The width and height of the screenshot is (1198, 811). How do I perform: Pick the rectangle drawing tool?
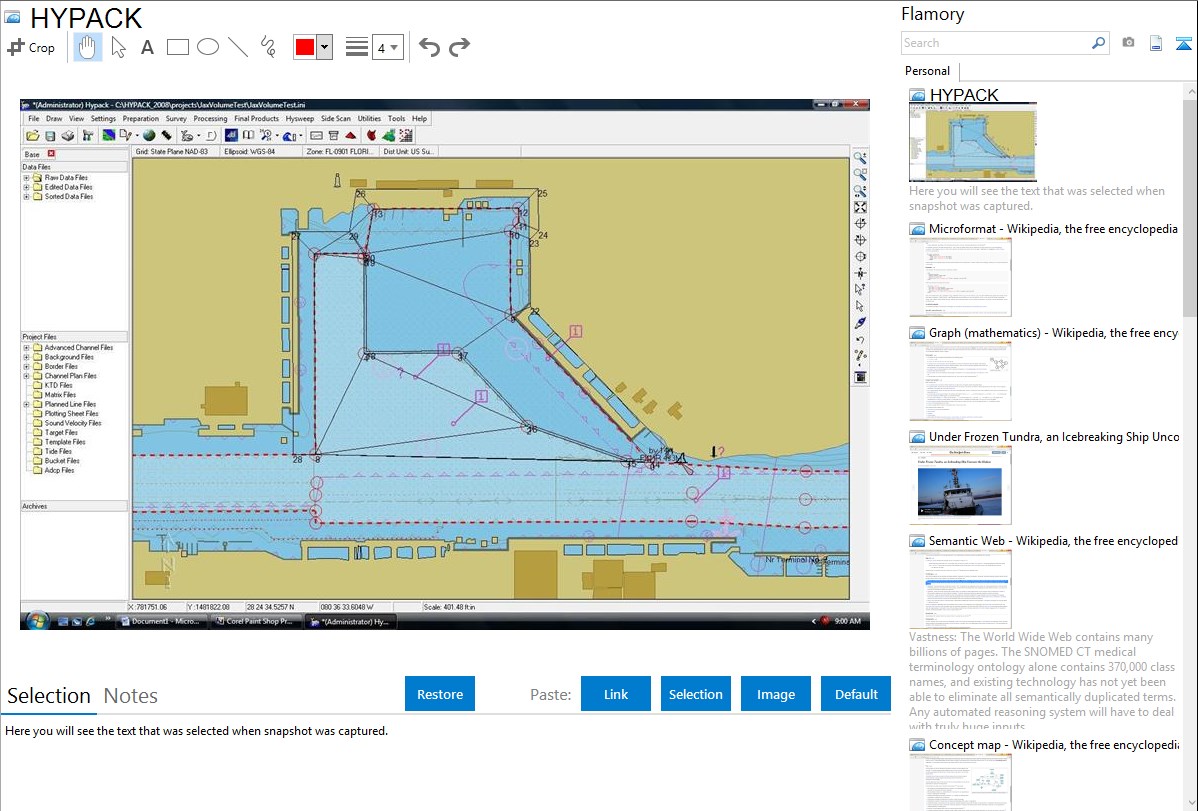tap(177, 47)
